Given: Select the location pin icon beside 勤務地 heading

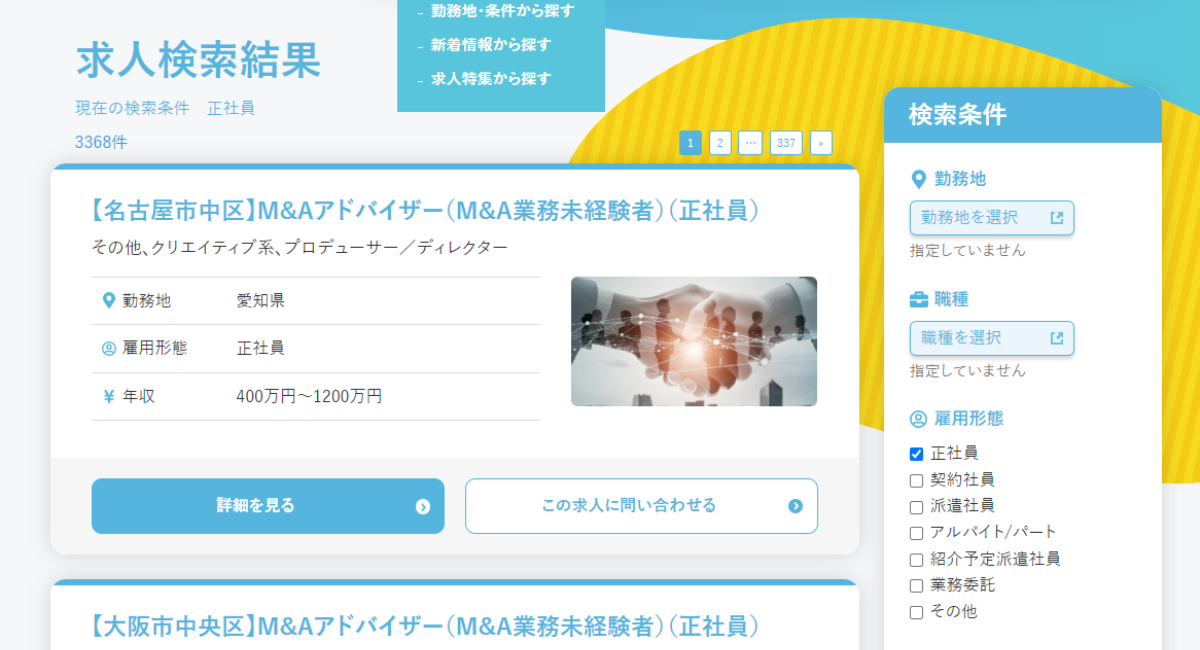Looking at the screenshot, I should (x=916, y=179).
